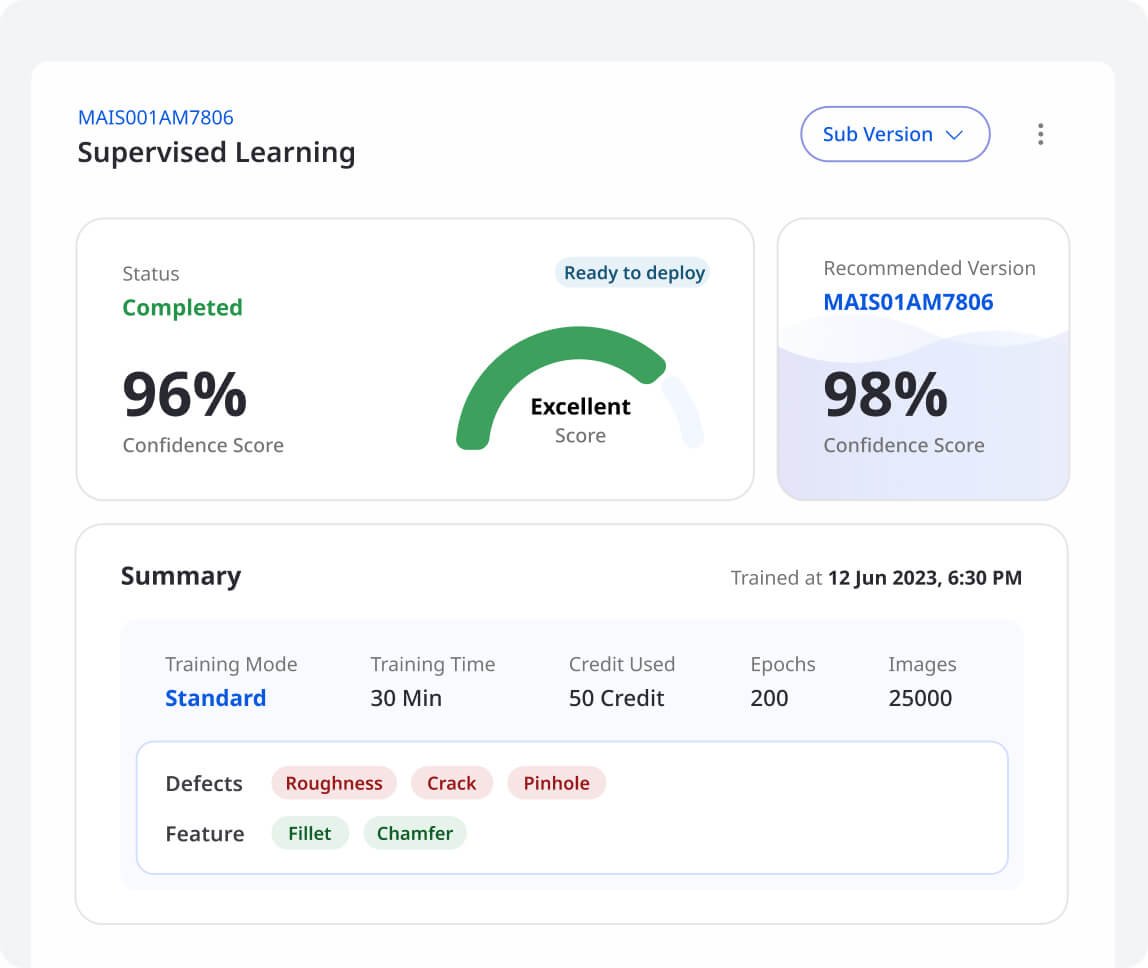Click the 25000 images count
1148x968 pixels.
(x=920, y=698)
